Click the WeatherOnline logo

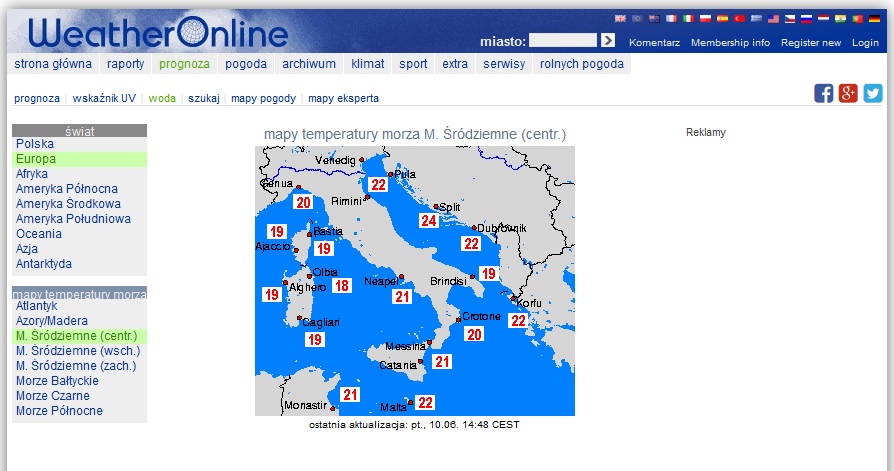(158, 33)
